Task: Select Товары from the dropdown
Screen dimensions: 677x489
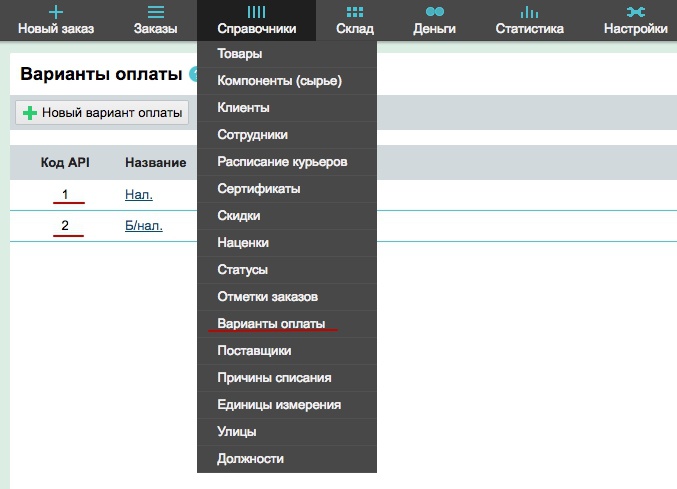Action: click(x=240, y=53)
